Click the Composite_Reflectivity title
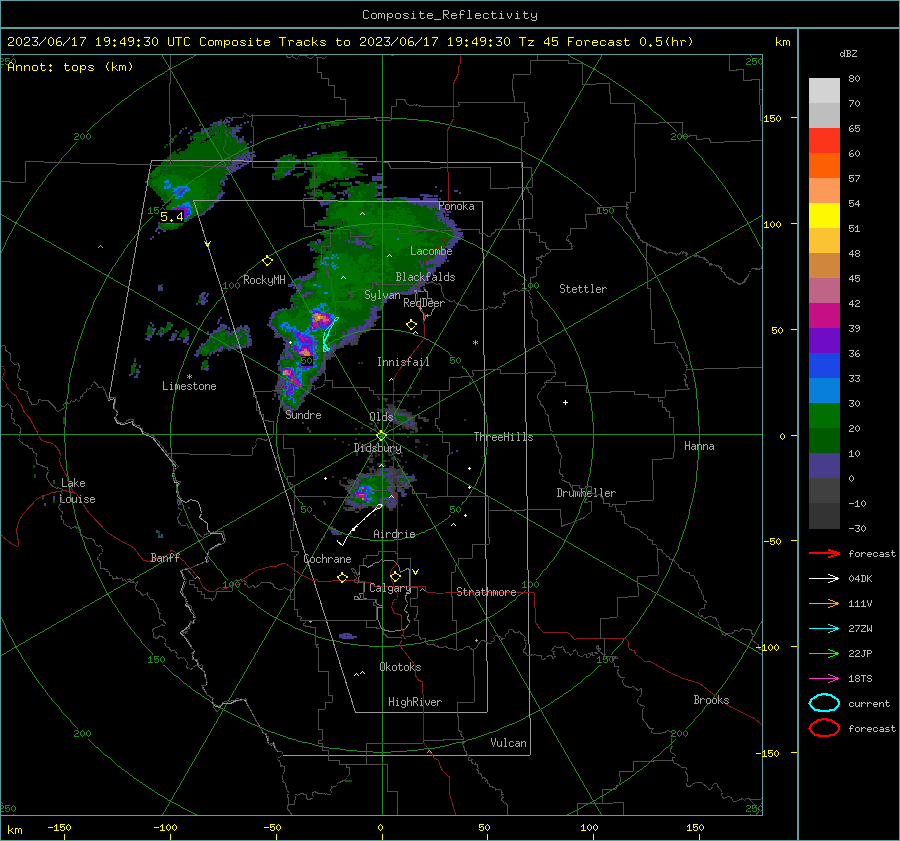900x841 pixels. coord(450,15)
